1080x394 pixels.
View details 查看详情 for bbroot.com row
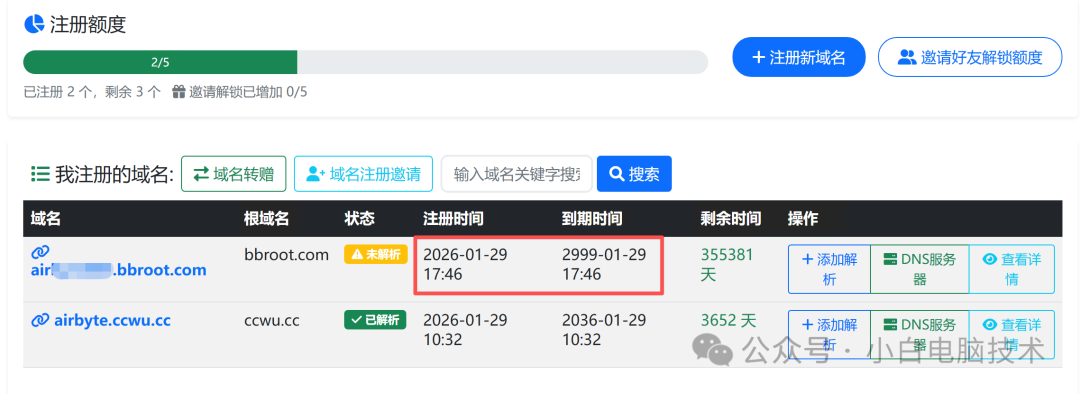[1011, 269]
